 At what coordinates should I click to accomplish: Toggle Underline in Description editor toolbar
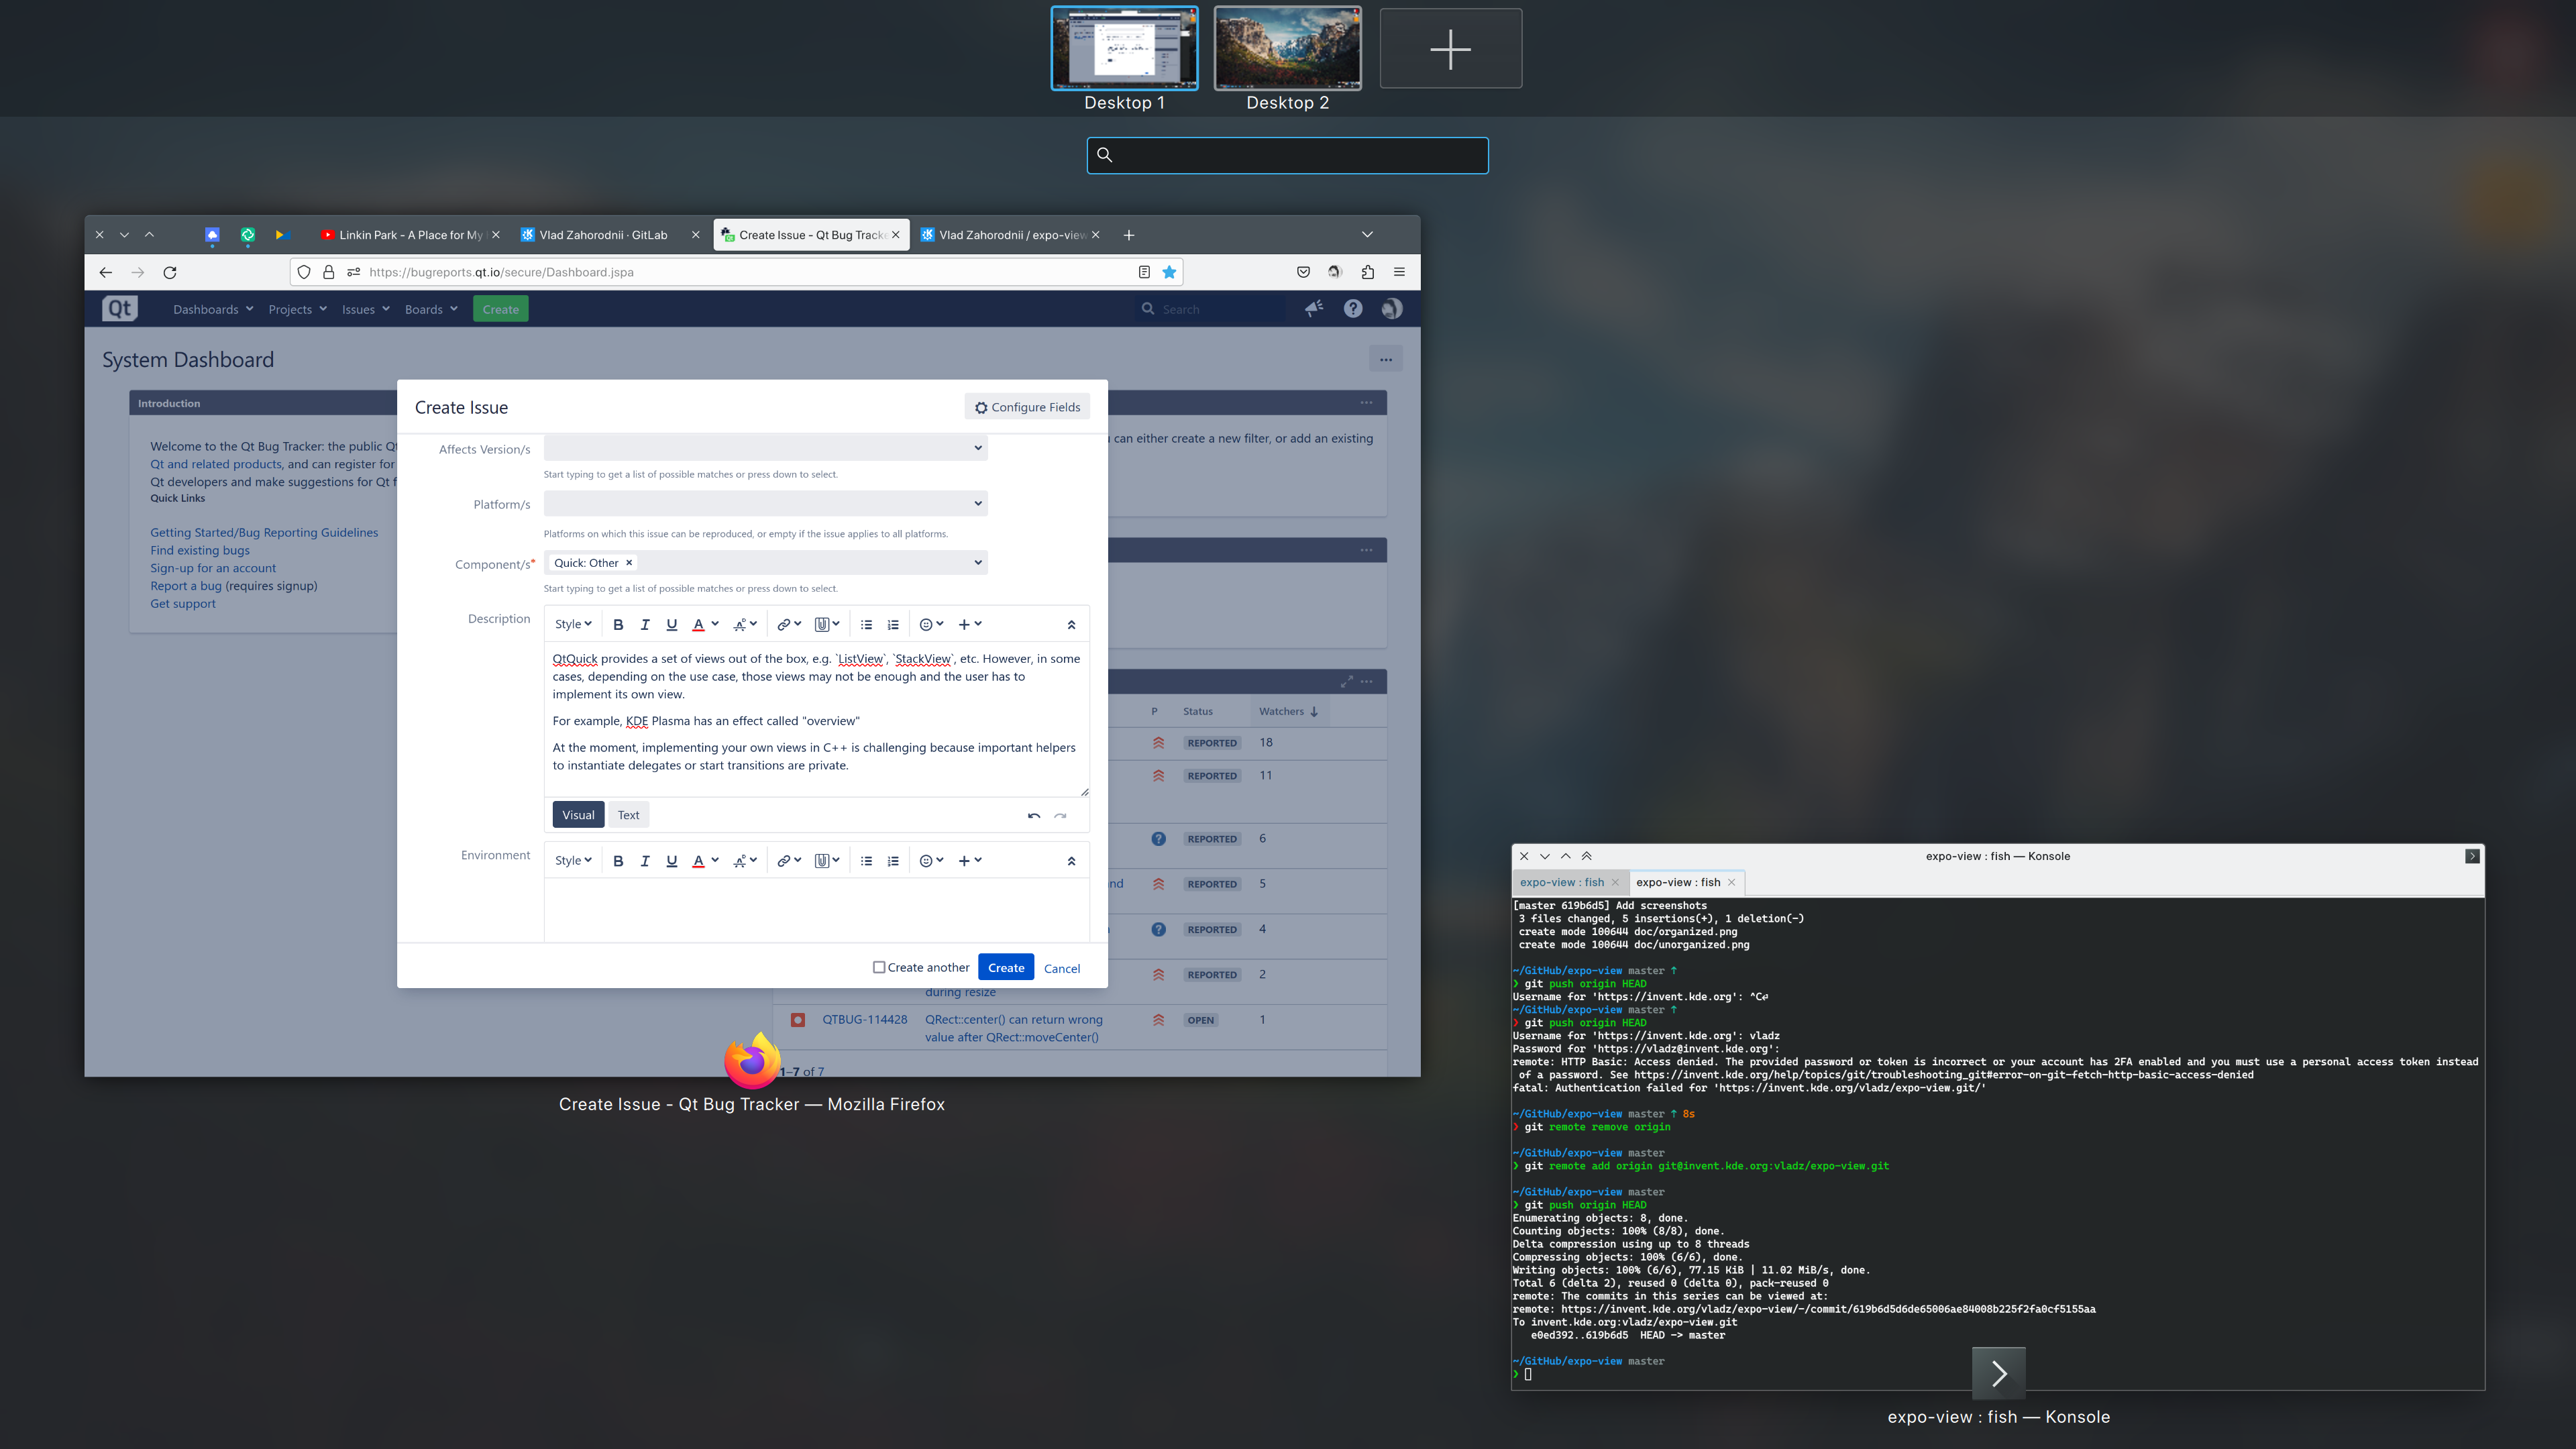pyautogui.click(x=672, y=624)
